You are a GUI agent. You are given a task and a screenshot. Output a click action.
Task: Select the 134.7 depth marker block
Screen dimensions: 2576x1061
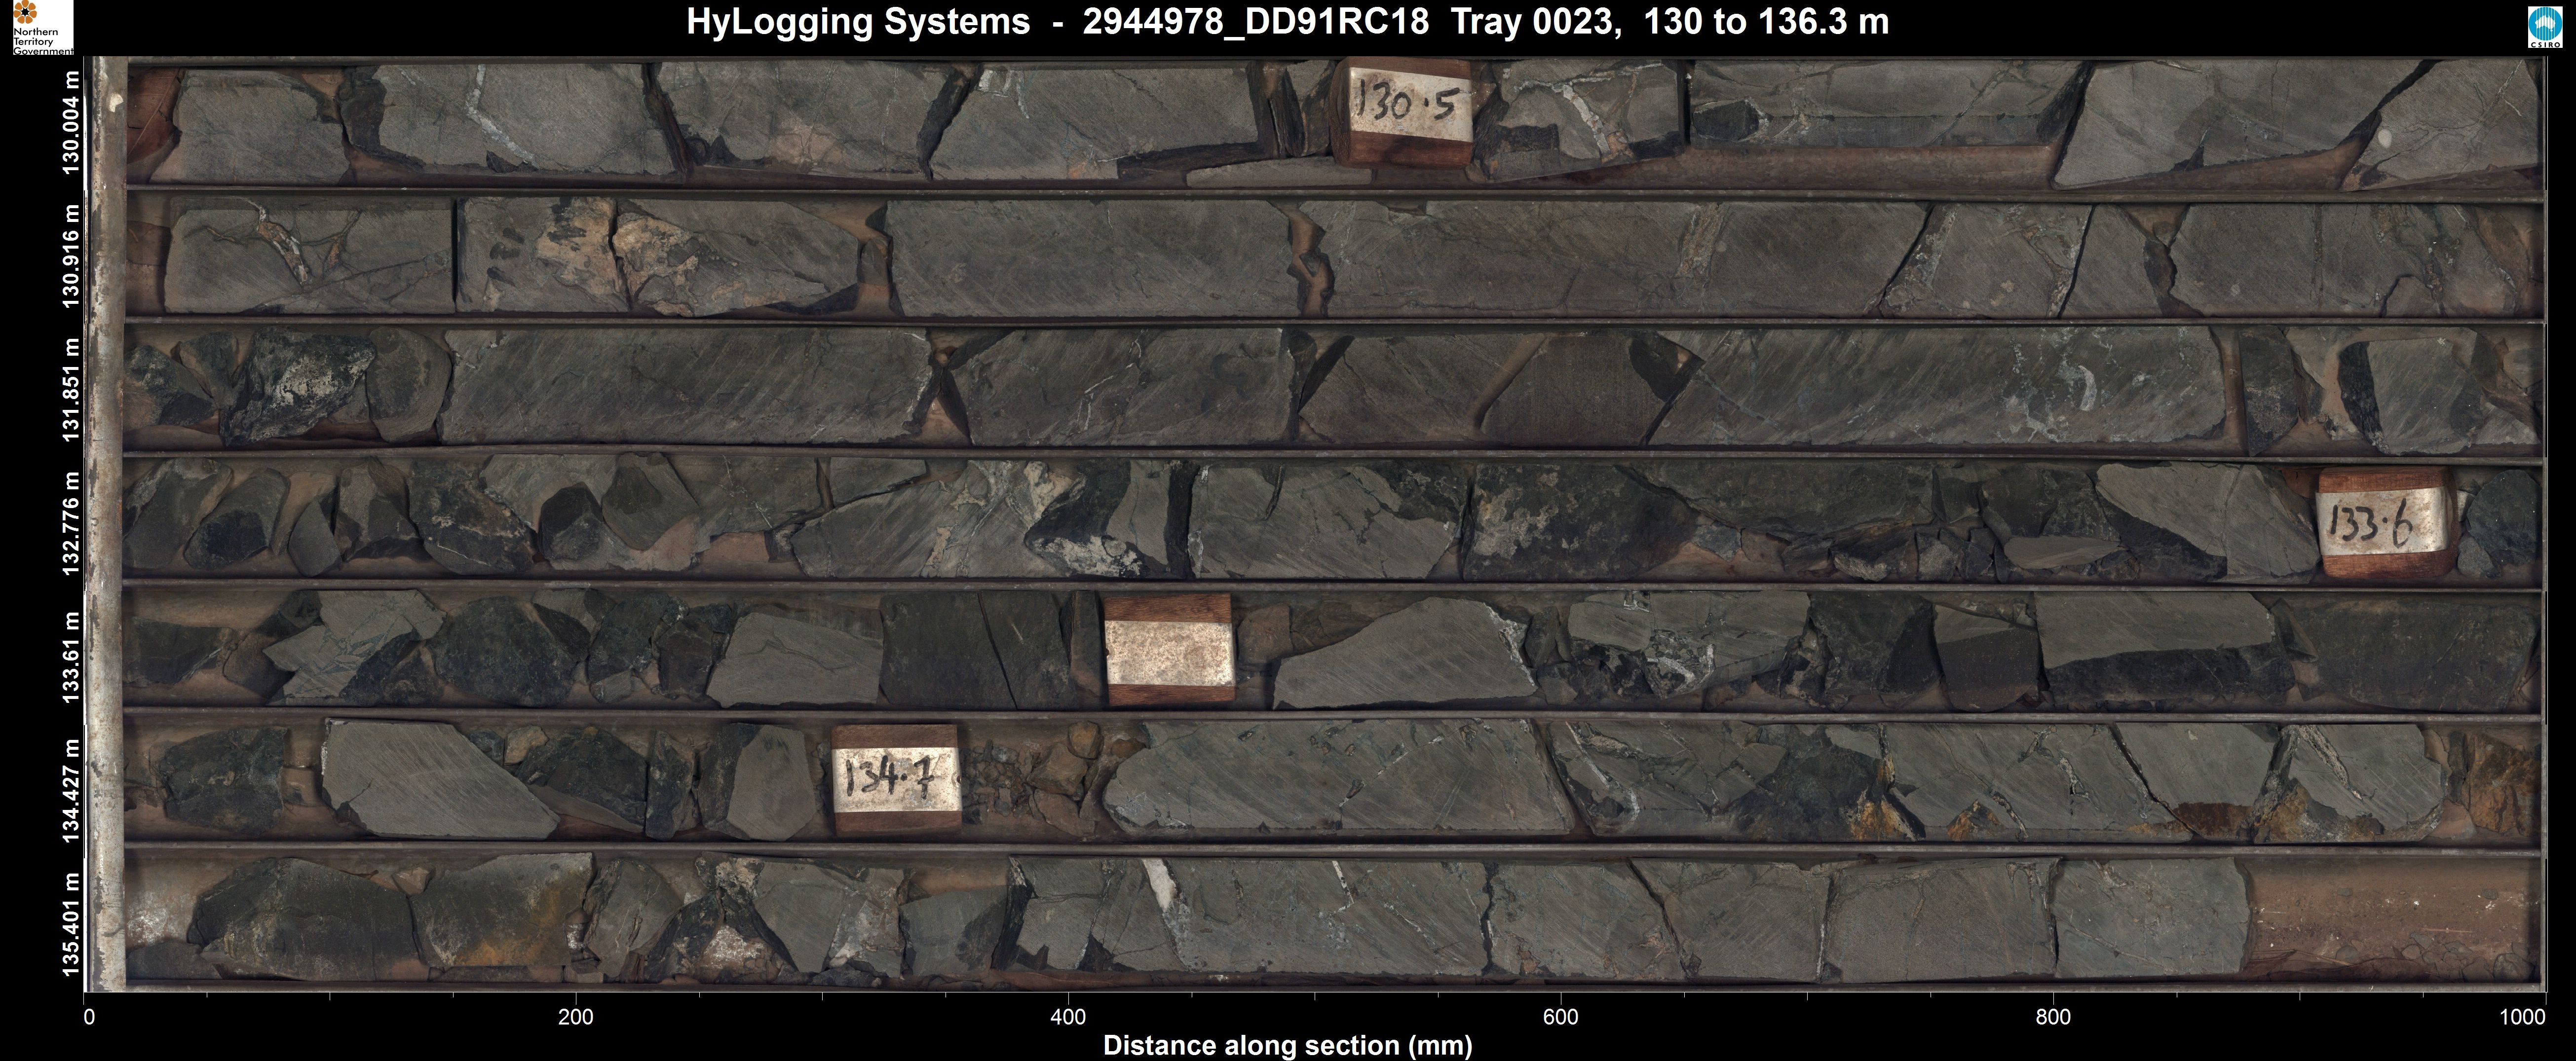click(x=896, y=779)
